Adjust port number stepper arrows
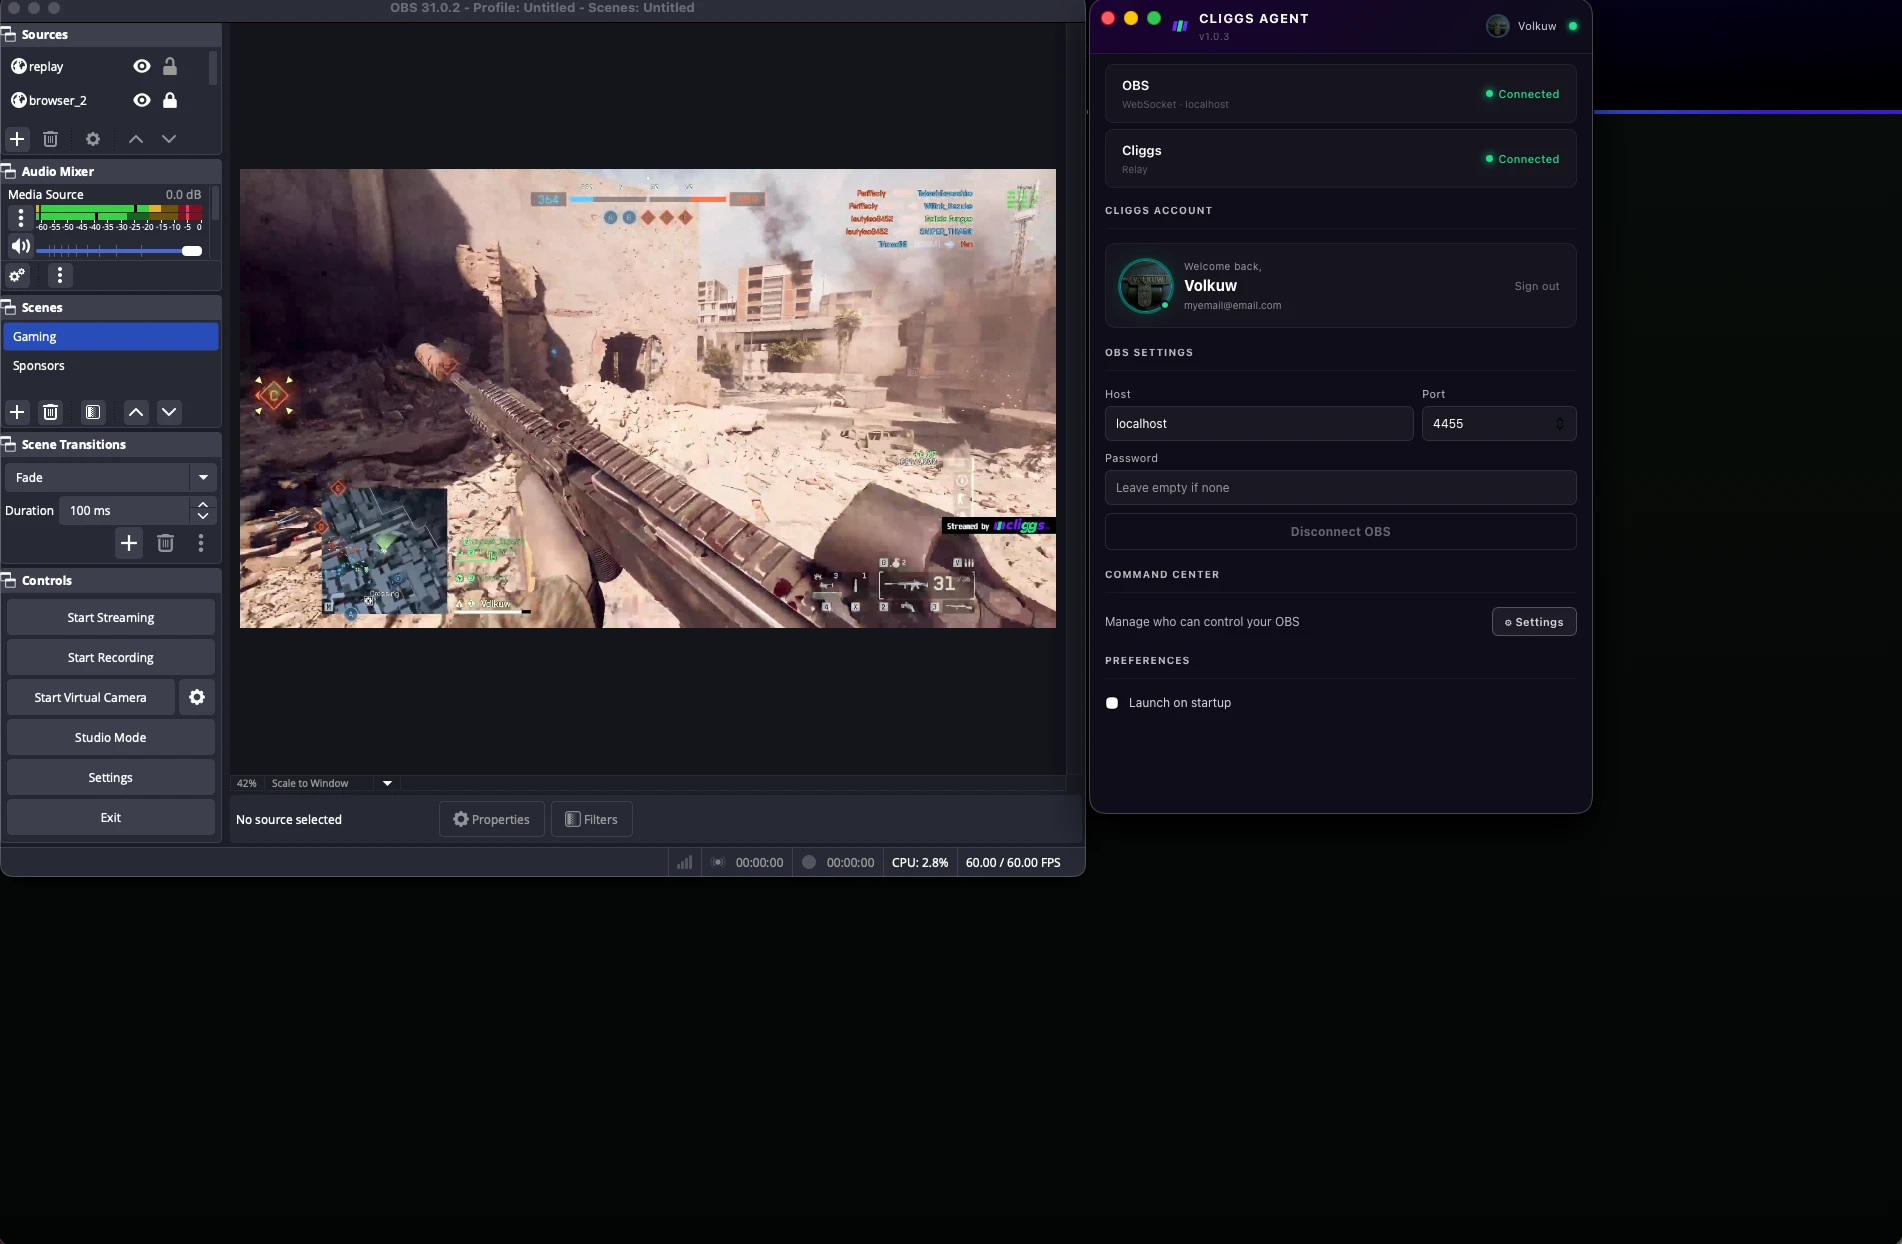This screenshot has height=1244, width=1902. 1560,424
